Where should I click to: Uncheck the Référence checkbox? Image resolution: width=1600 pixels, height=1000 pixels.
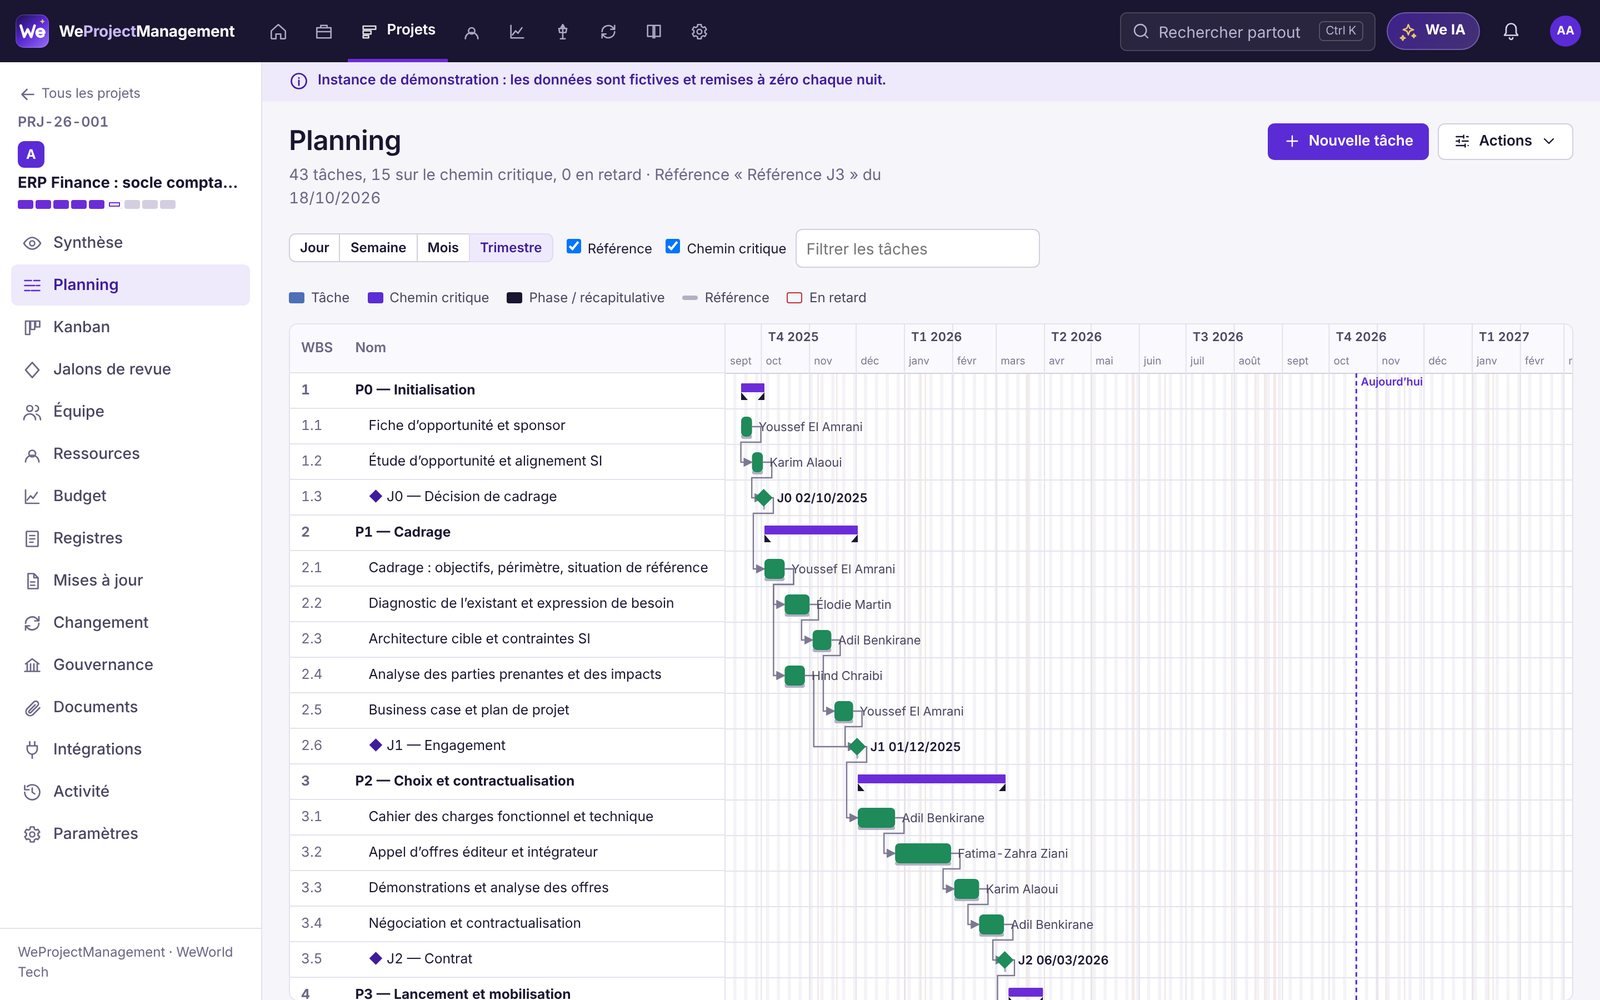[574, 246]
